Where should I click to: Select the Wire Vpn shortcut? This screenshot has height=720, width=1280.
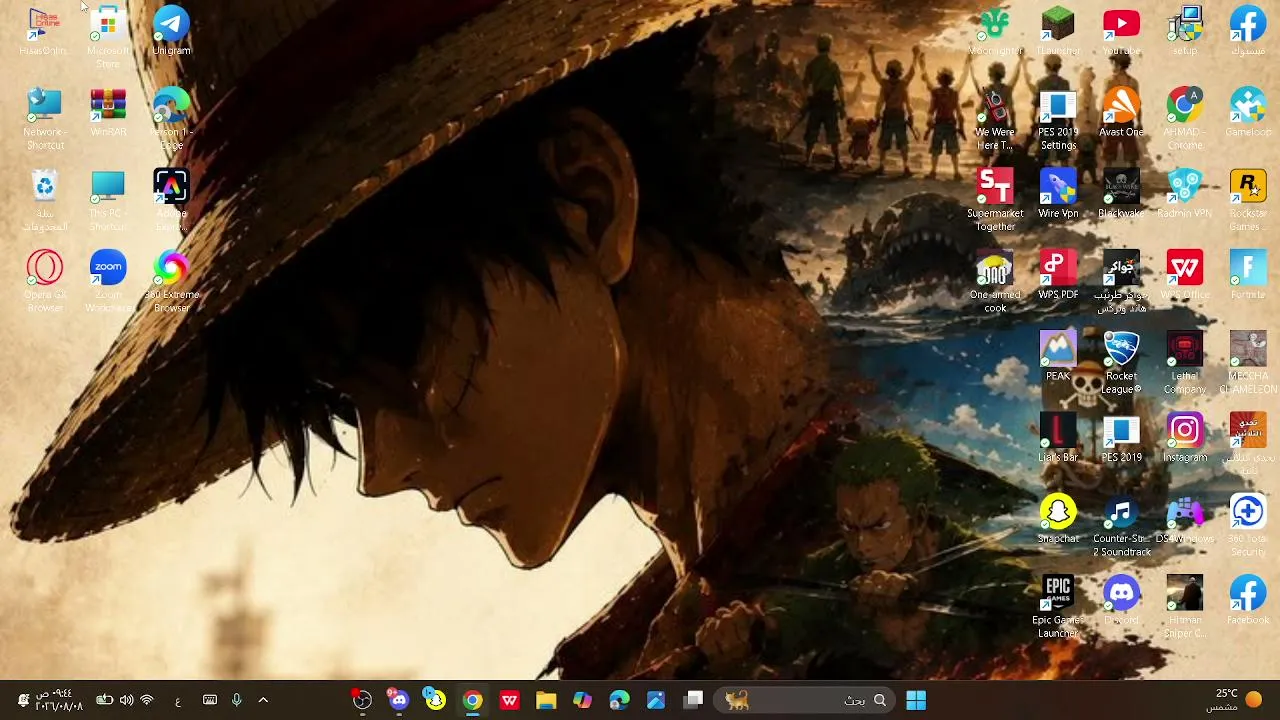pyautogui.click(x=1058, y=194)
